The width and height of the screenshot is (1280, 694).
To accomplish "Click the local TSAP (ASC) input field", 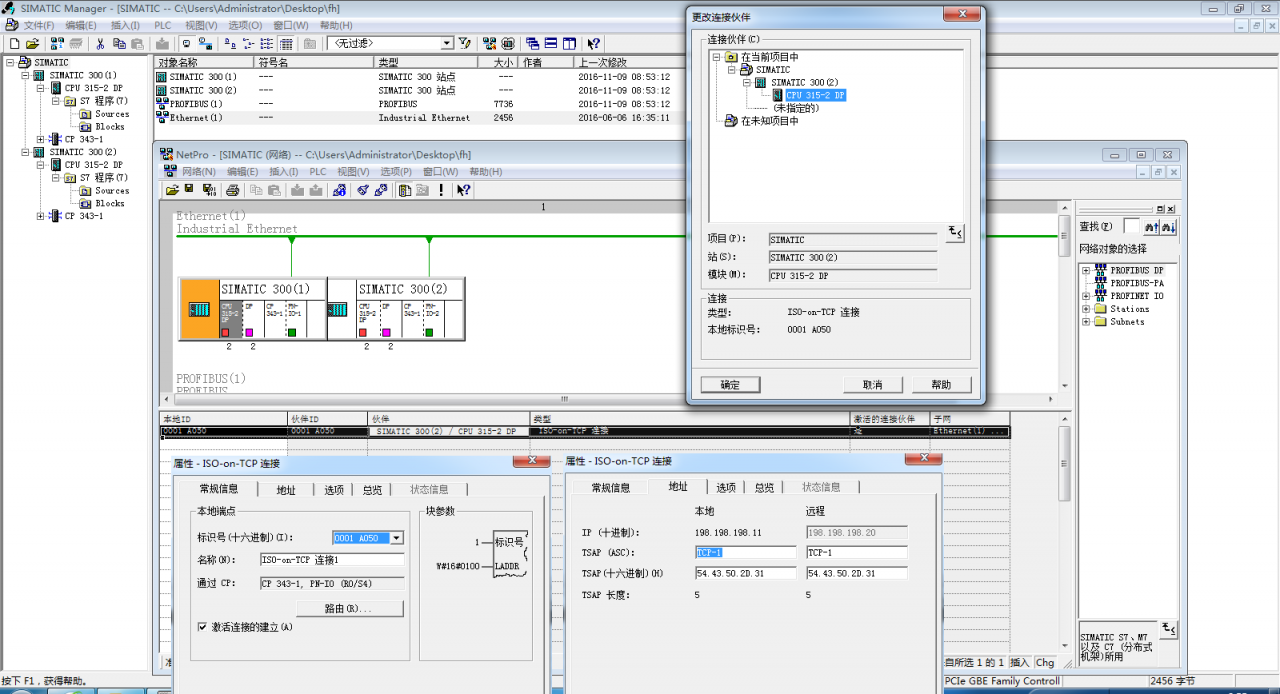I will pyautogui.click(x=746, y=552).
